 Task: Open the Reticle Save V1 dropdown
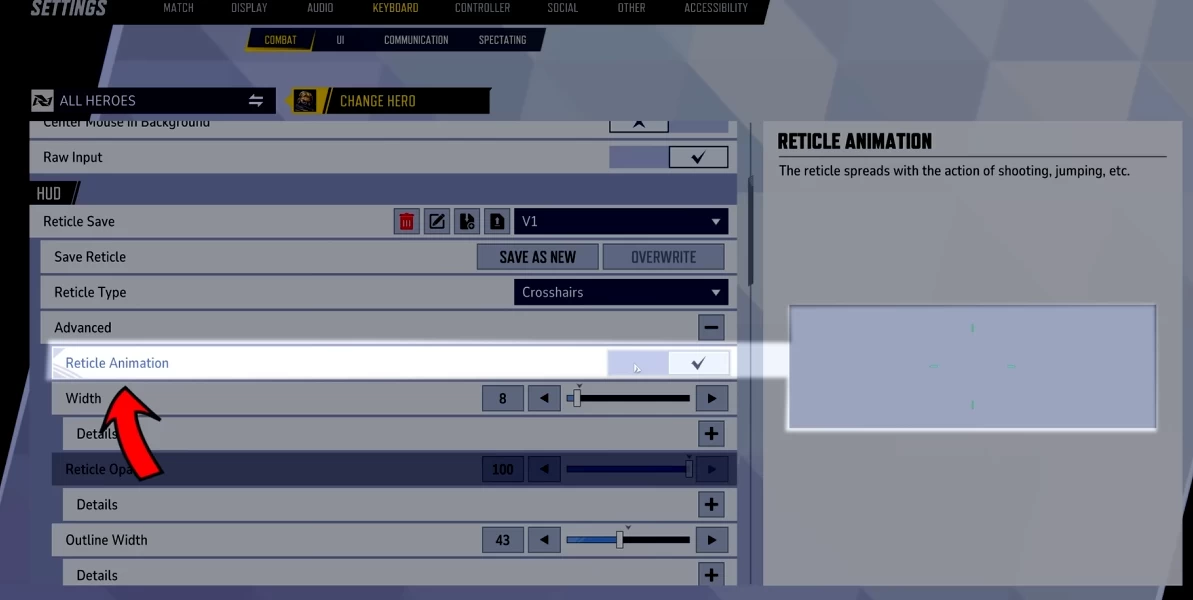point(621,222)
